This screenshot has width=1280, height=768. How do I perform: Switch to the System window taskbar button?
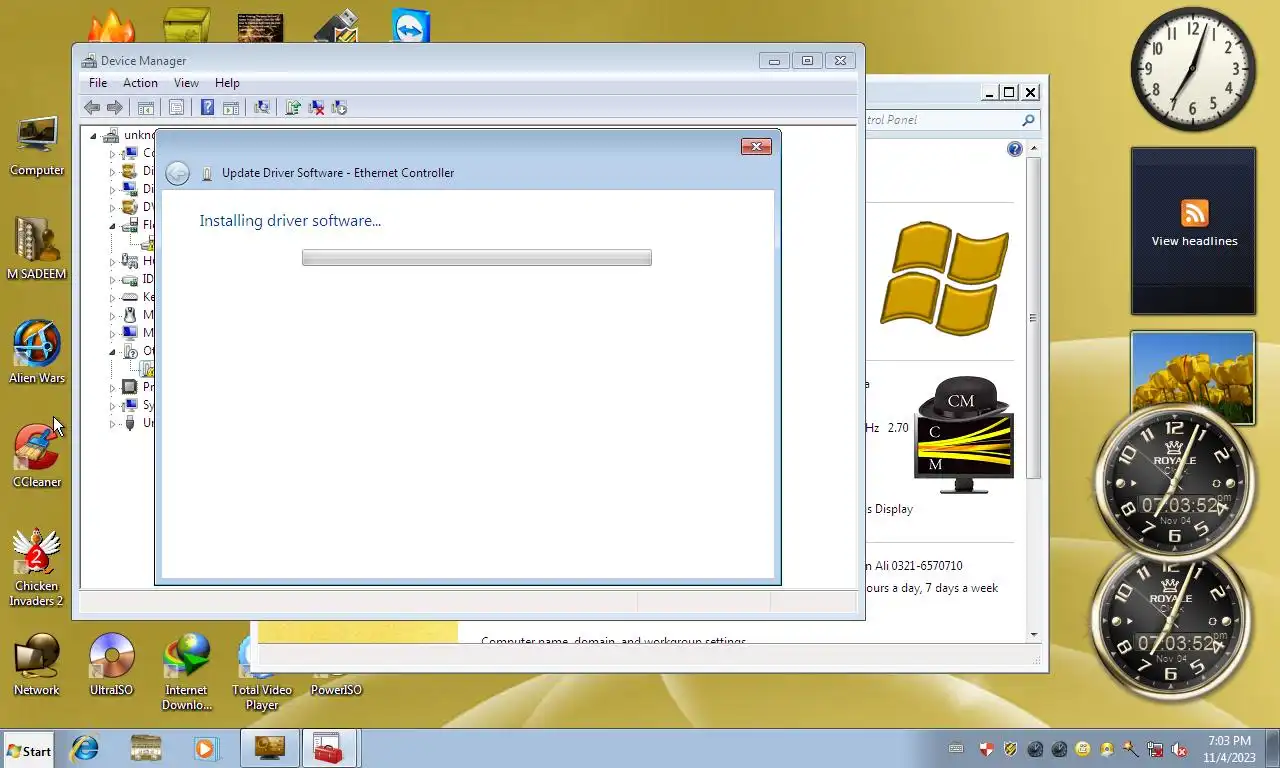[270, 748]
